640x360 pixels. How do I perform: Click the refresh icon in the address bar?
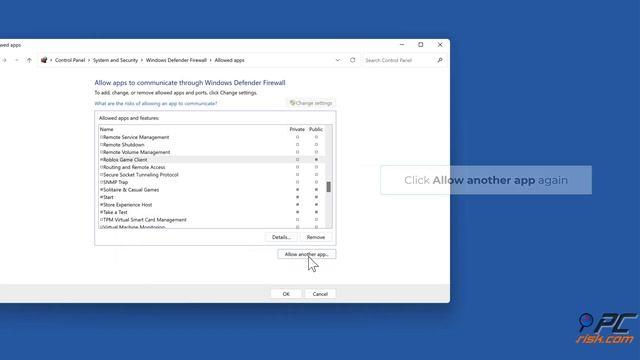353,60
